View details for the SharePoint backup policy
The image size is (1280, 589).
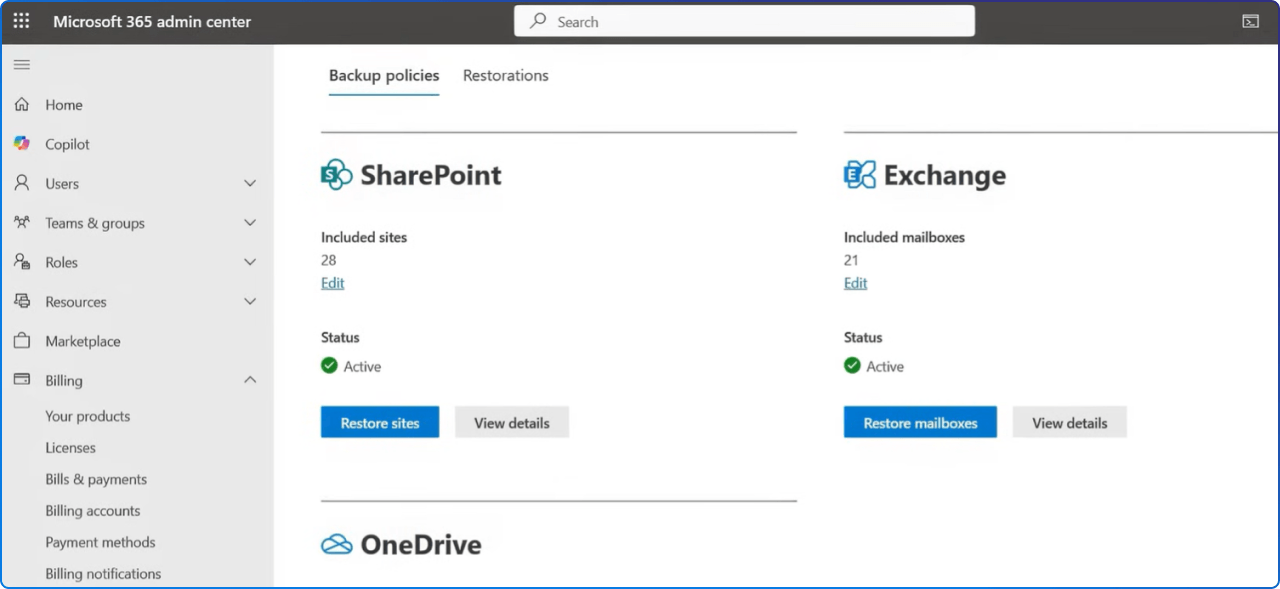tap(512, 422)
